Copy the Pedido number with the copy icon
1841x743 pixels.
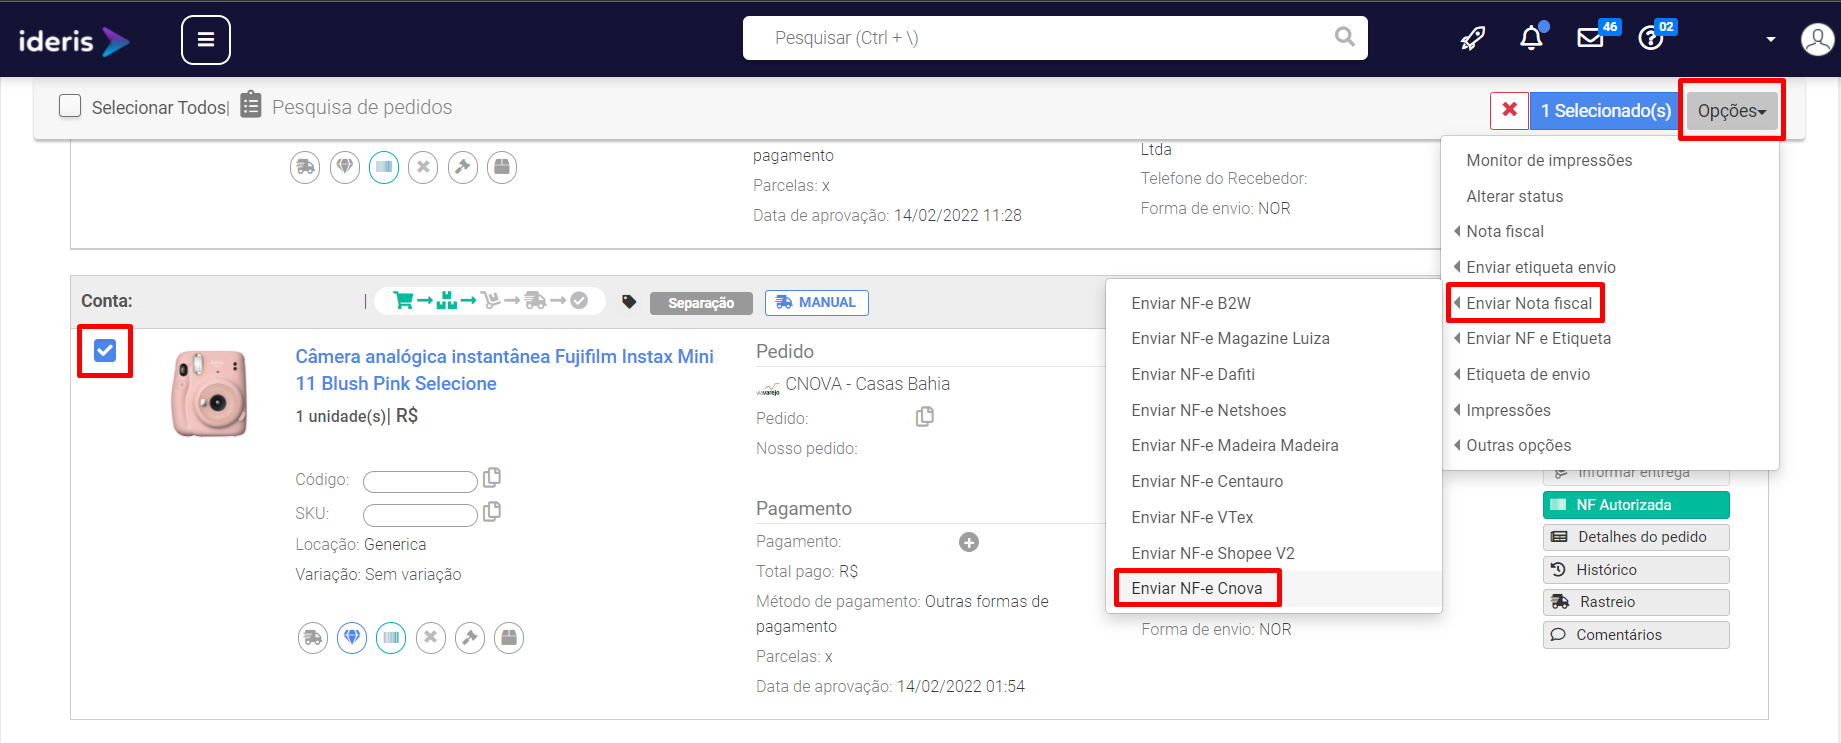[x=925, y=416]
